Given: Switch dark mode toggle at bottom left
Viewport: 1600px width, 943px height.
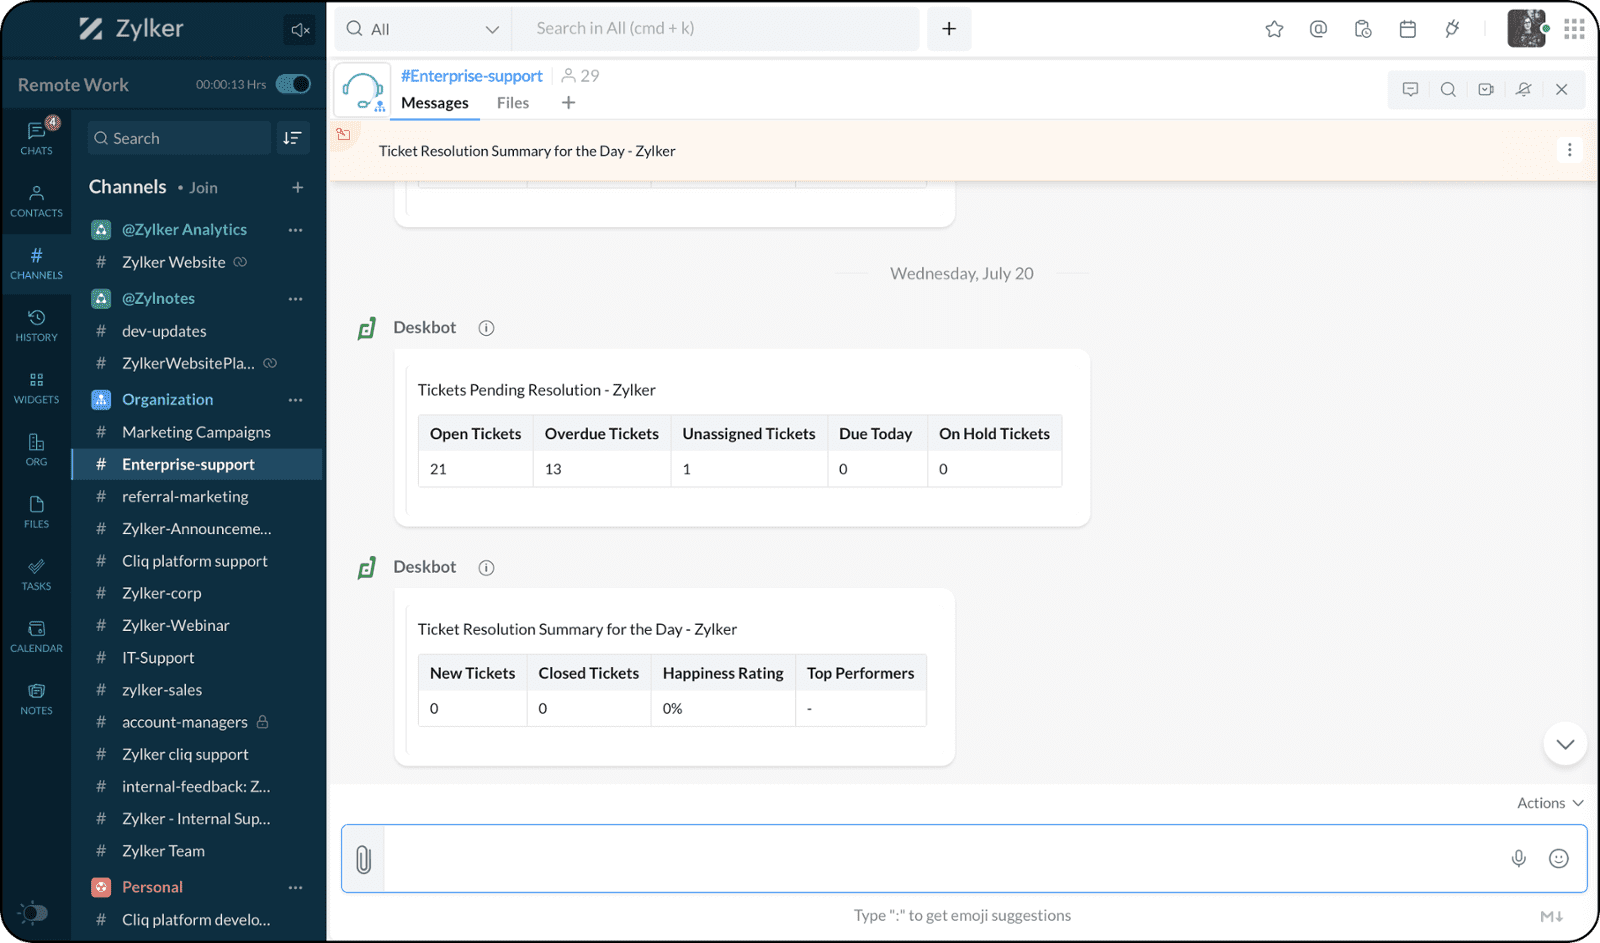Looking at the screenshot, I should click(x=33, y=912).
